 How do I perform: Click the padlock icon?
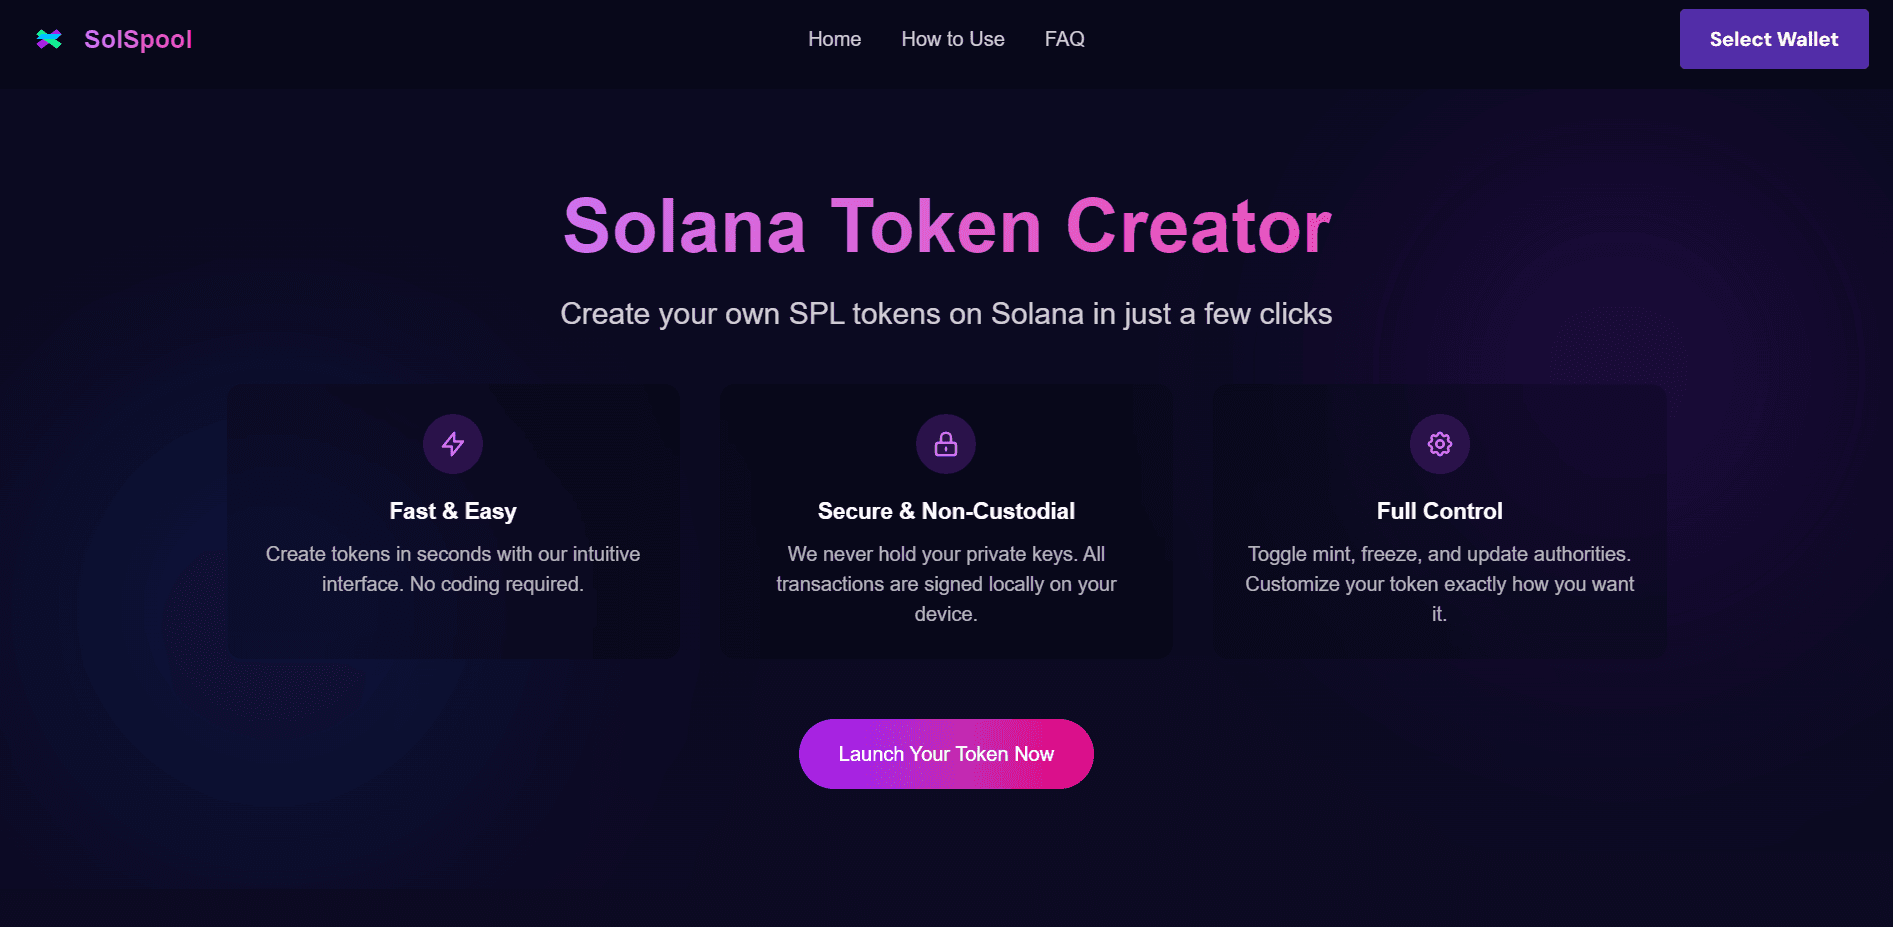point(946,444)
